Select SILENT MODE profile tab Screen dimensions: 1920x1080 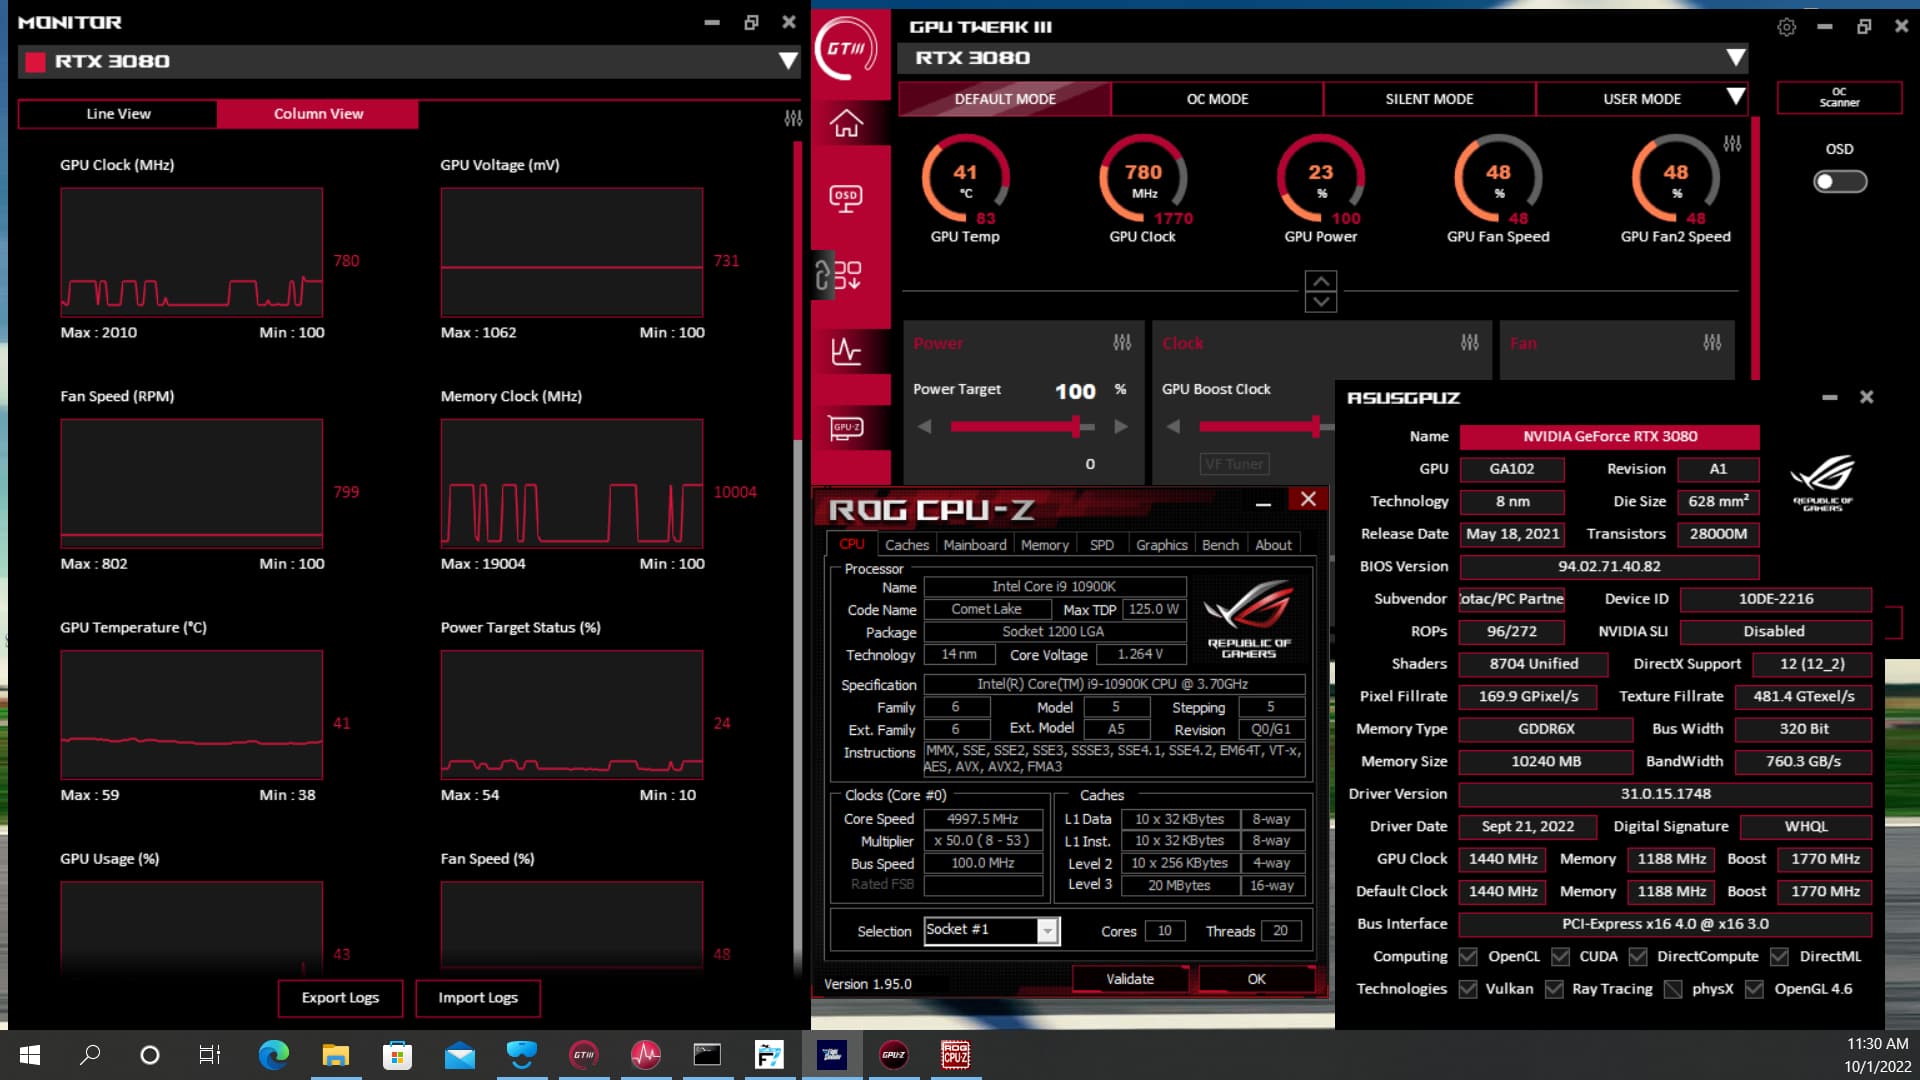pyautogui.click(x=1429, y=99)
